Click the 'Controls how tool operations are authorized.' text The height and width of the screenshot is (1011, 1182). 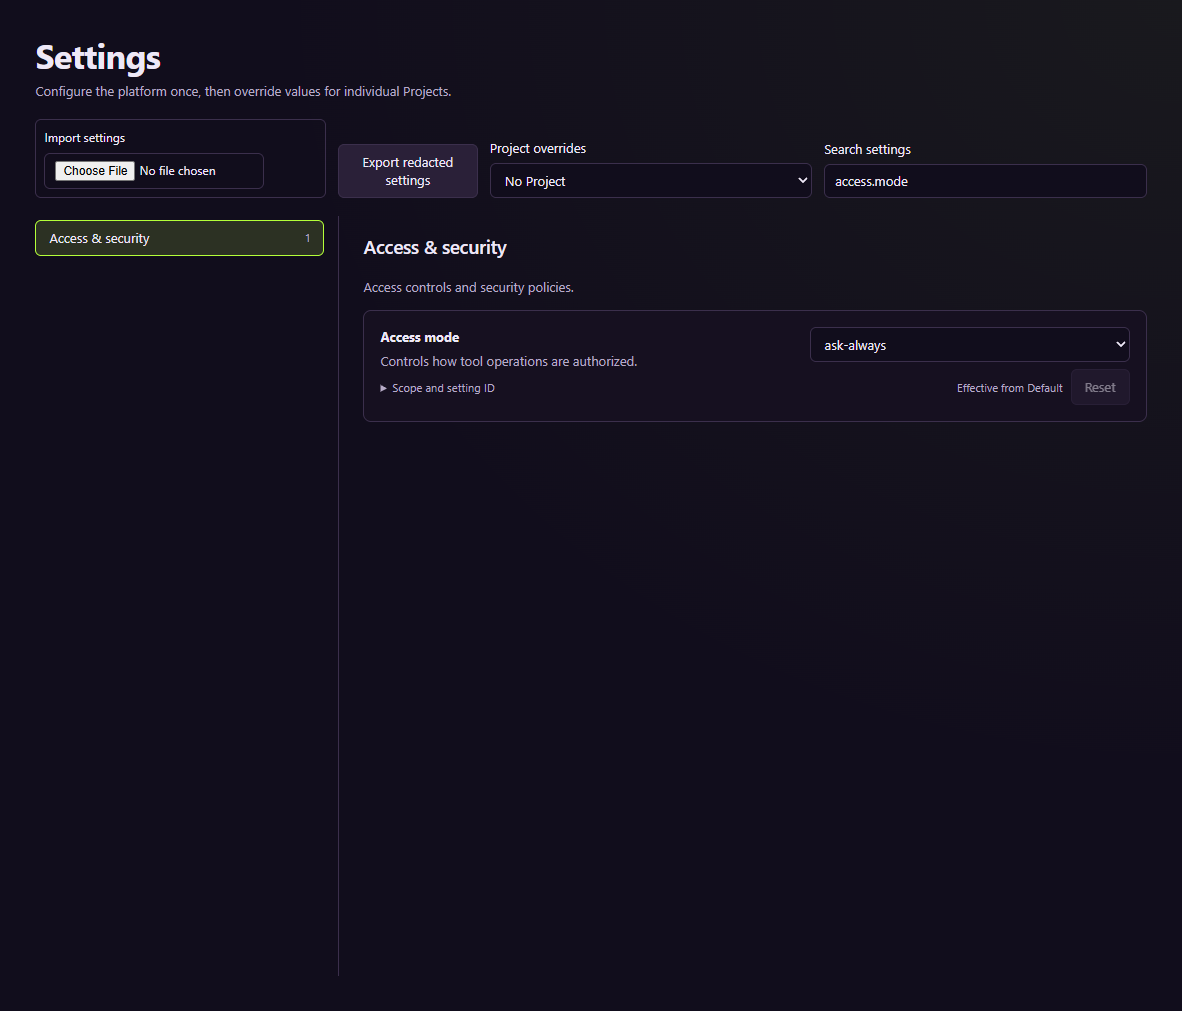tap(509, 361)
